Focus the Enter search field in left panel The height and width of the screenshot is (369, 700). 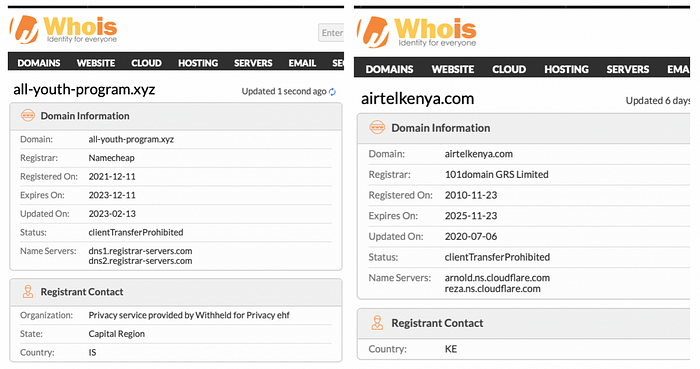331,33
